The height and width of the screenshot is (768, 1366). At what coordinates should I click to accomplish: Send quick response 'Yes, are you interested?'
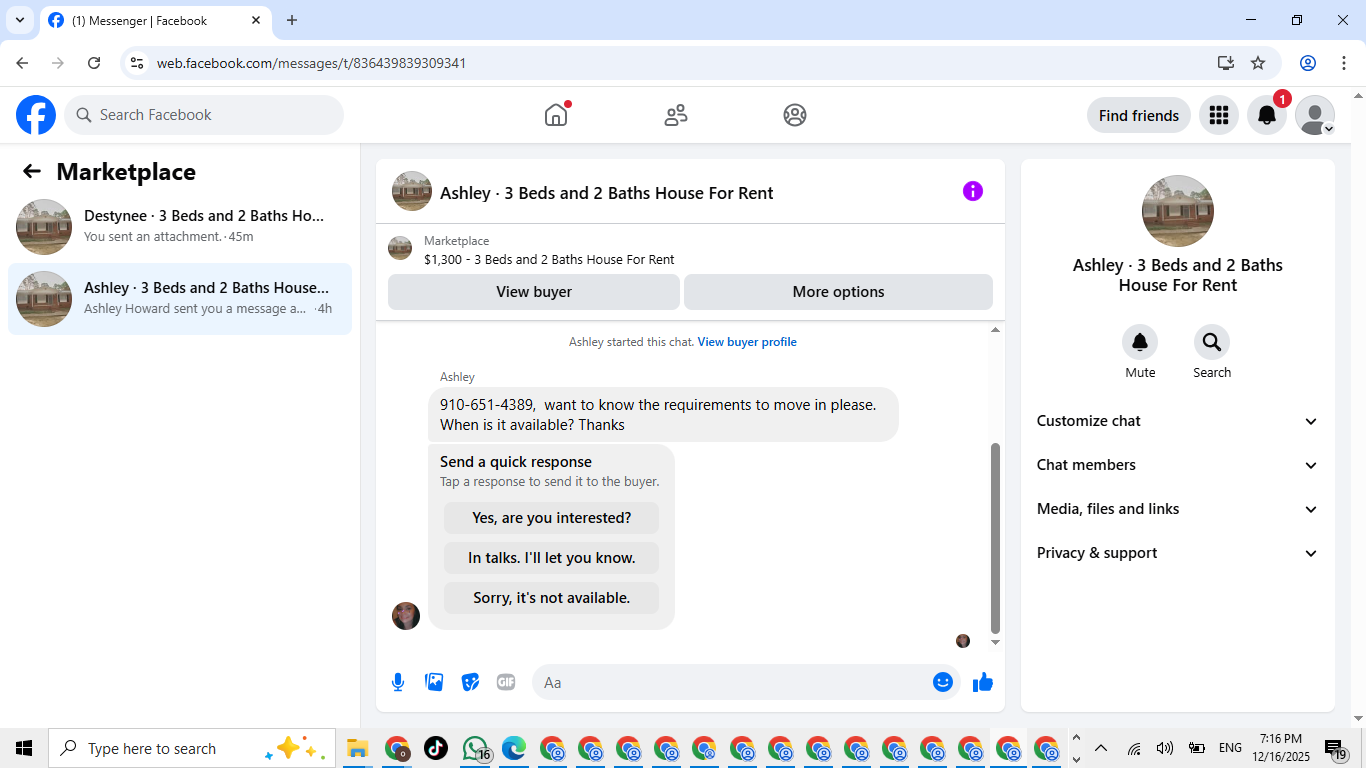pyautogui.click(x=552, y=518)
